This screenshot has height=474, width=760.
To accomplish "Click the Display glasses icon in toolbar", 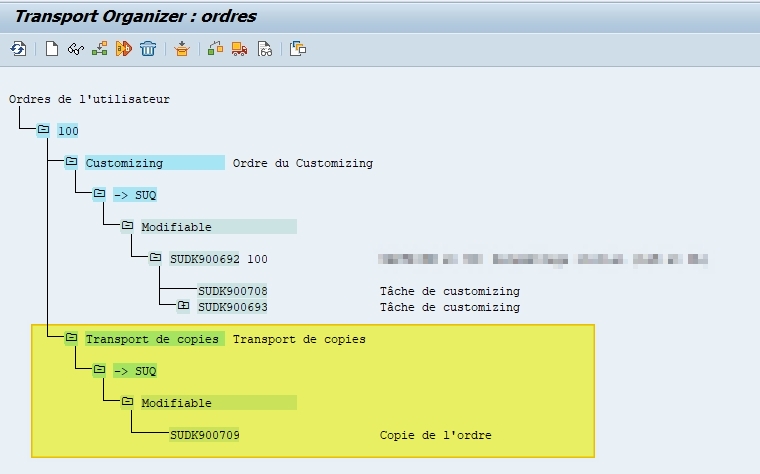I will pos(75,48).
